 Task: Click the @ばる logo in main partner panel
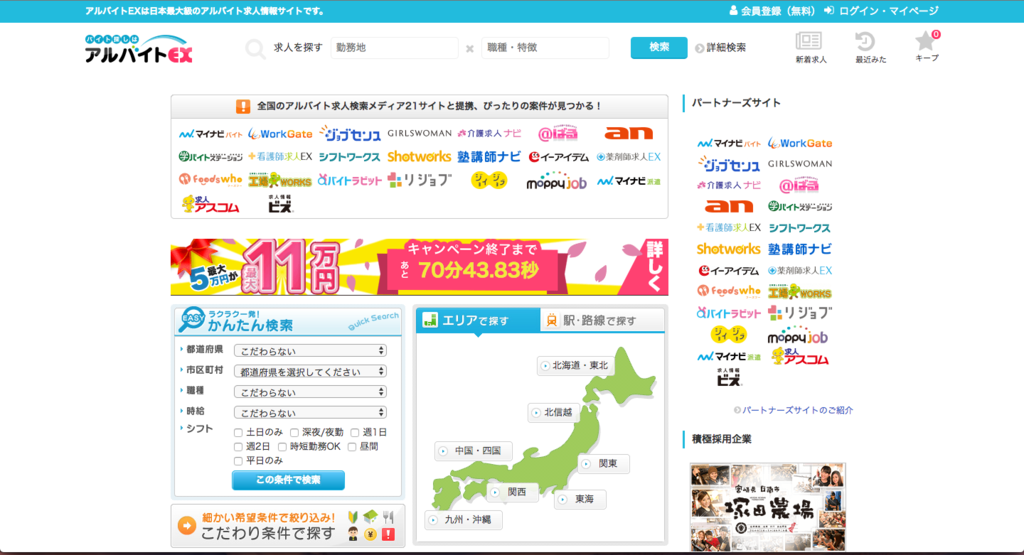point(558,133)
